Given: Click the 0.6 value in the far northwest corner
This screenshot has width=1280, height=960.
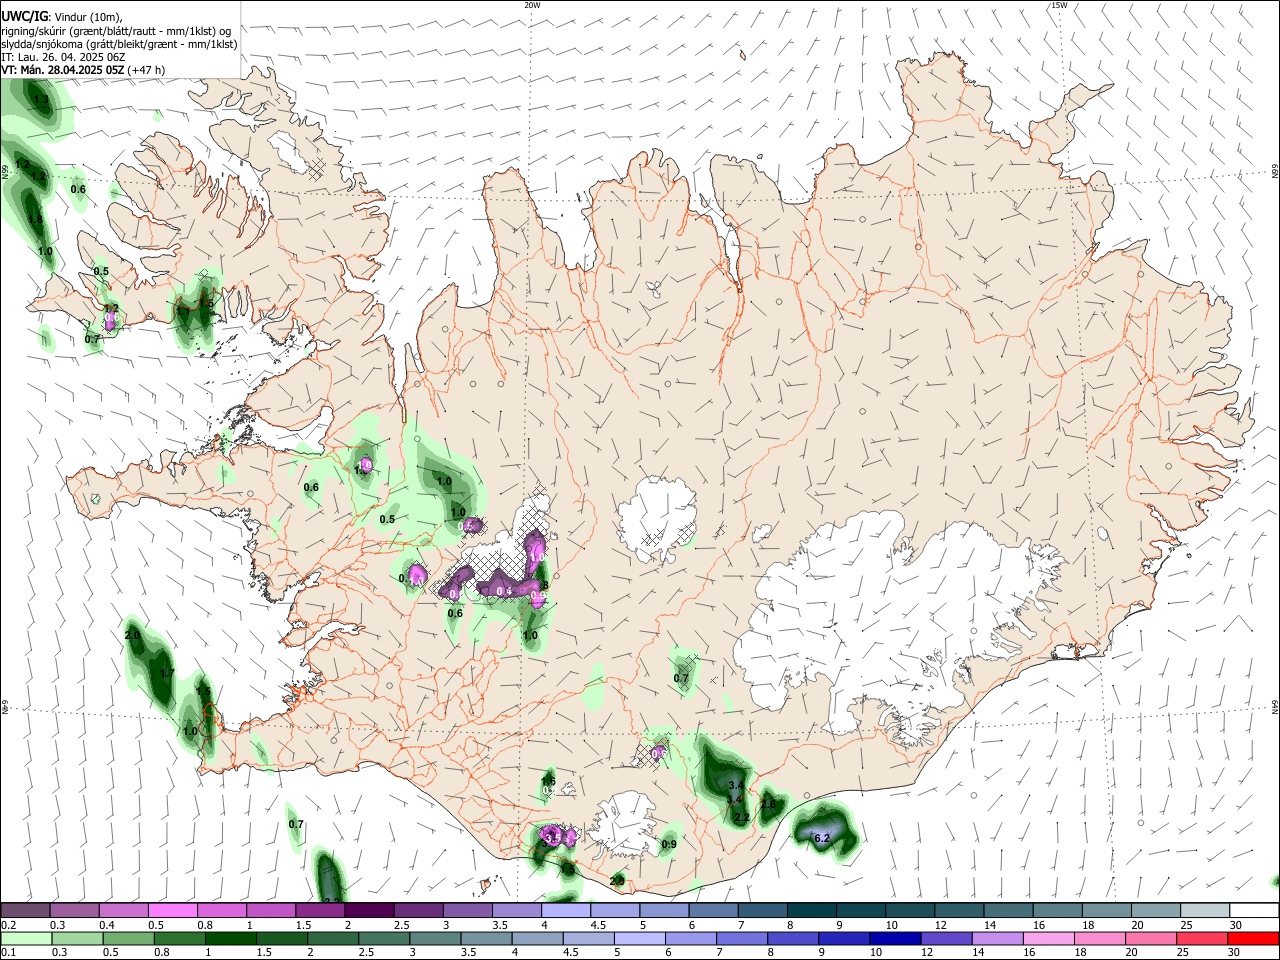Looking at the screenshot, I should 78,189.
